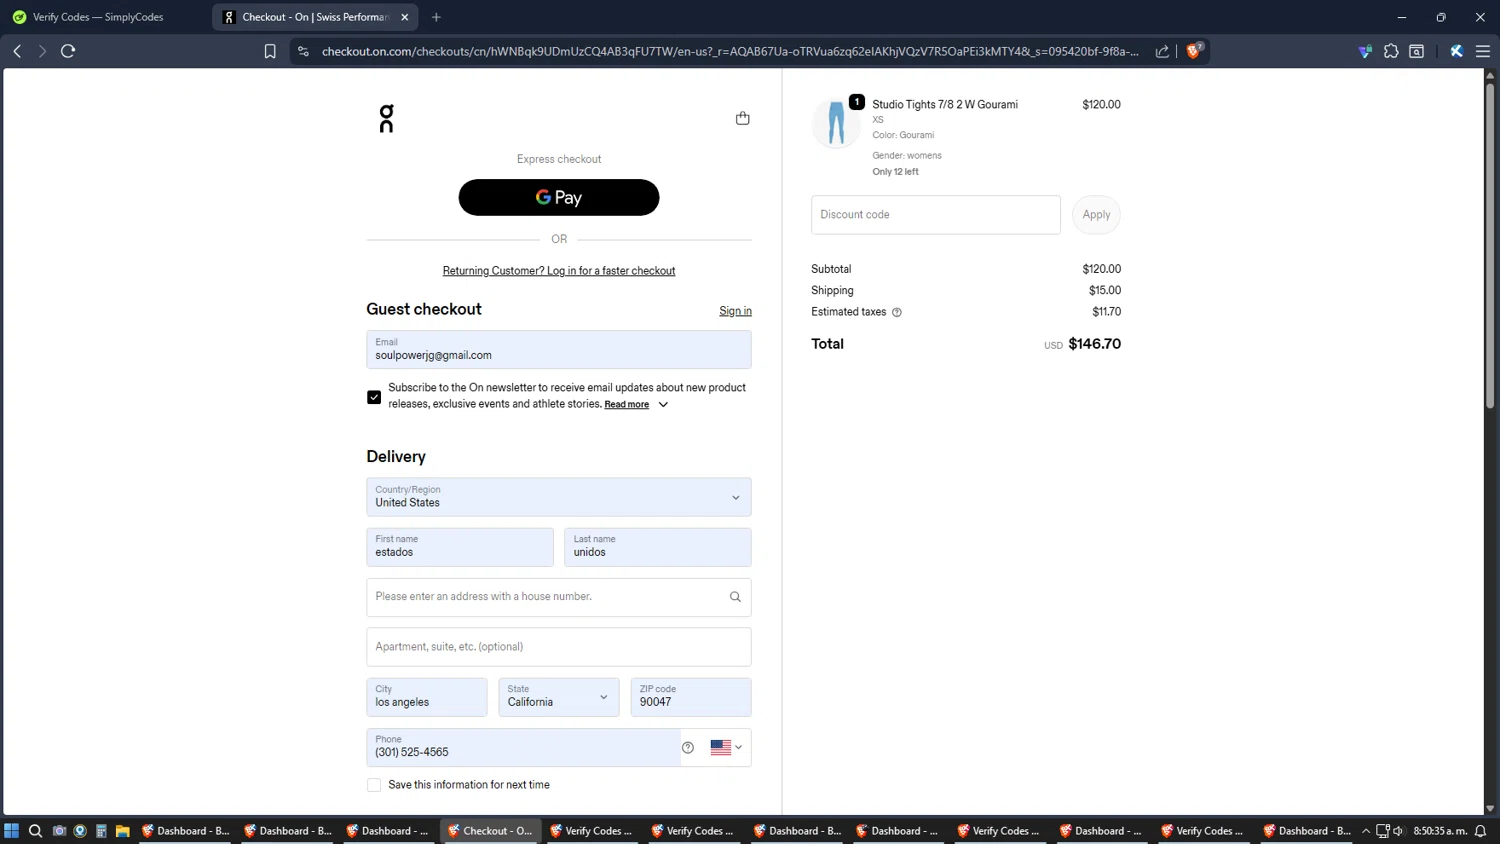This screenshot has height=844, width=1500.
Task: Click the taskbar clock 8:50:35 a.m.
Action: pyautogui.click(x=1440, y=831)
